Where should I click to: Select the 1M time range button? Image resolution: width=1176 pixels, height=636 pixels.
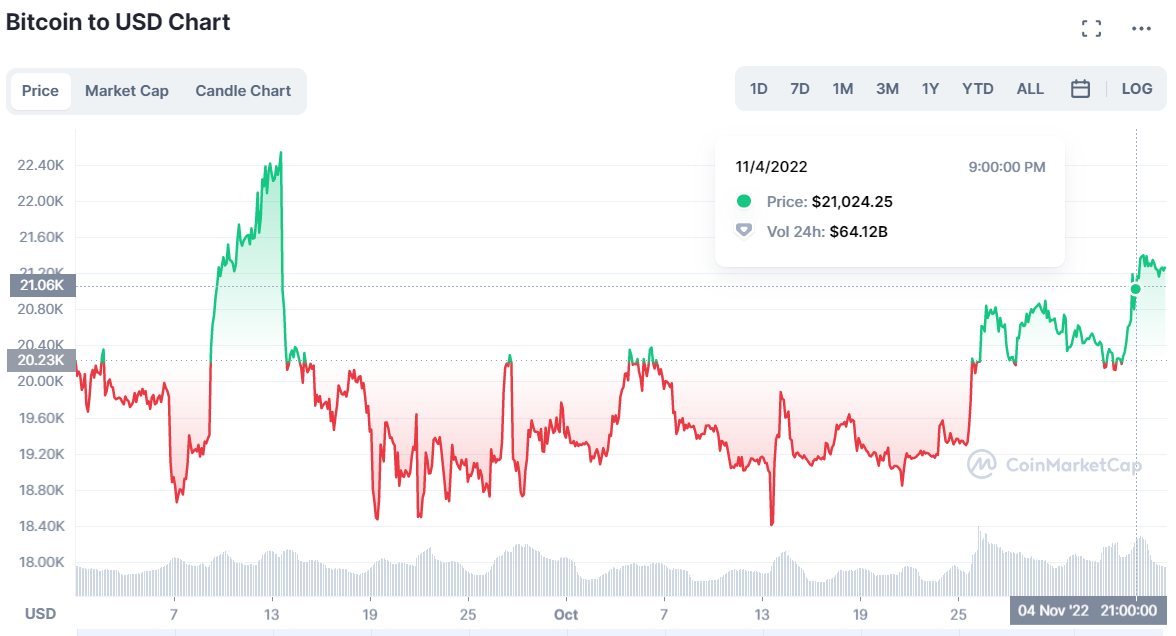coord(843,88)
